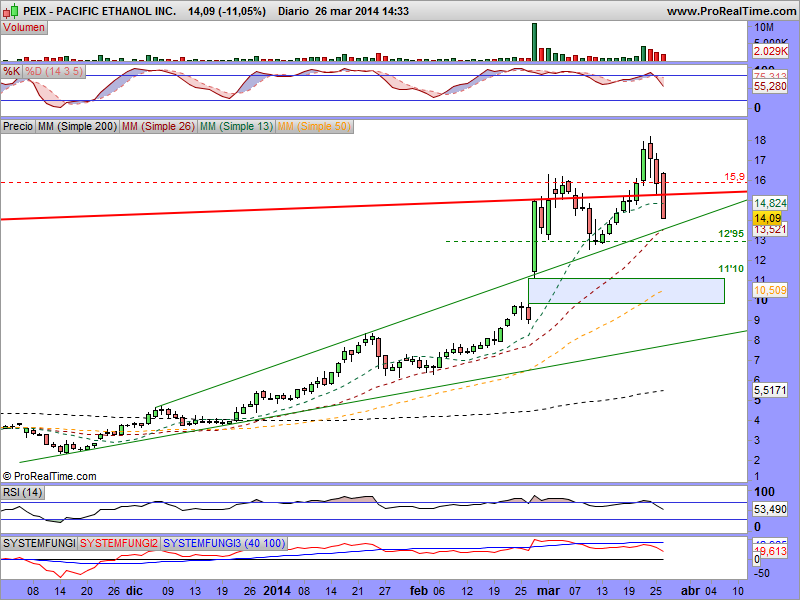Click the 14,09 (-11,05%) quote text

[x=227, y=11]
